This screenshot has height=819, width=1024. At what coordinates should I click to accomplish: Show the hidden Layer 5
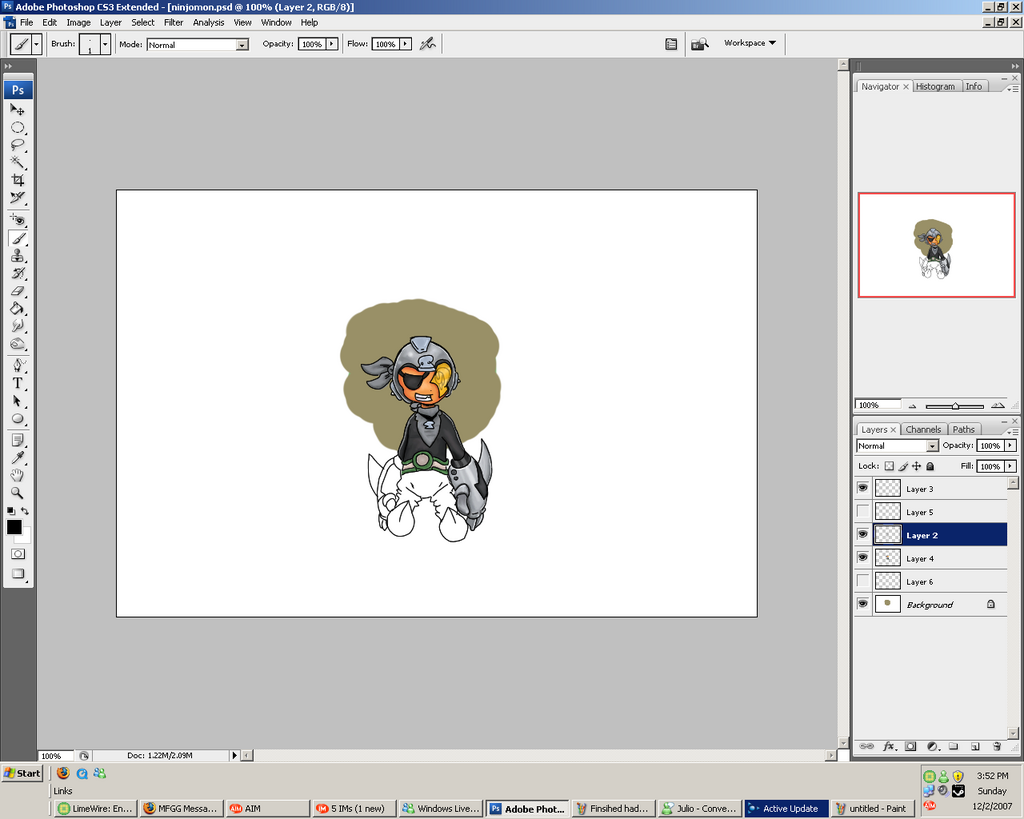pos(863,511)
